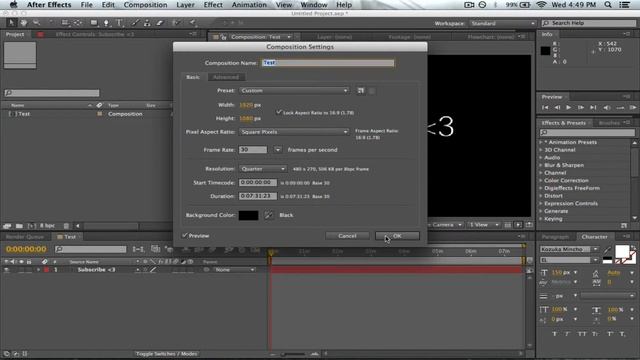Switch to the Render Queue tab
Viewport: 640px width, 360px height.
24,237
